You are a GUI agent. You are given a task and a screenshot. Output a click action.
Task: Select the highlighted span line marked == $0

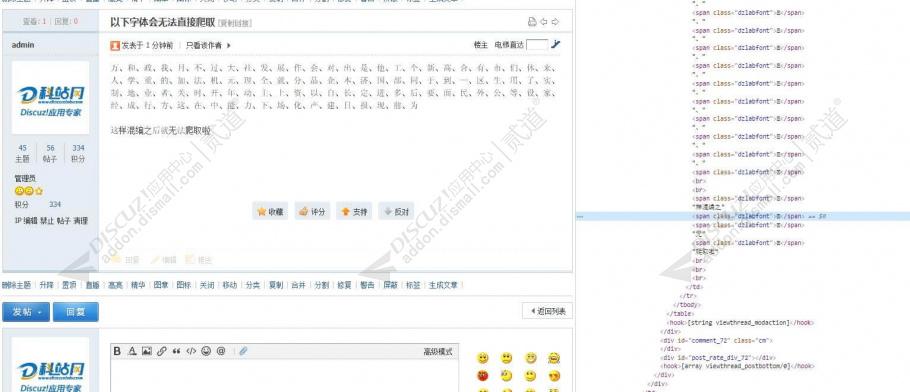[743, 216]
